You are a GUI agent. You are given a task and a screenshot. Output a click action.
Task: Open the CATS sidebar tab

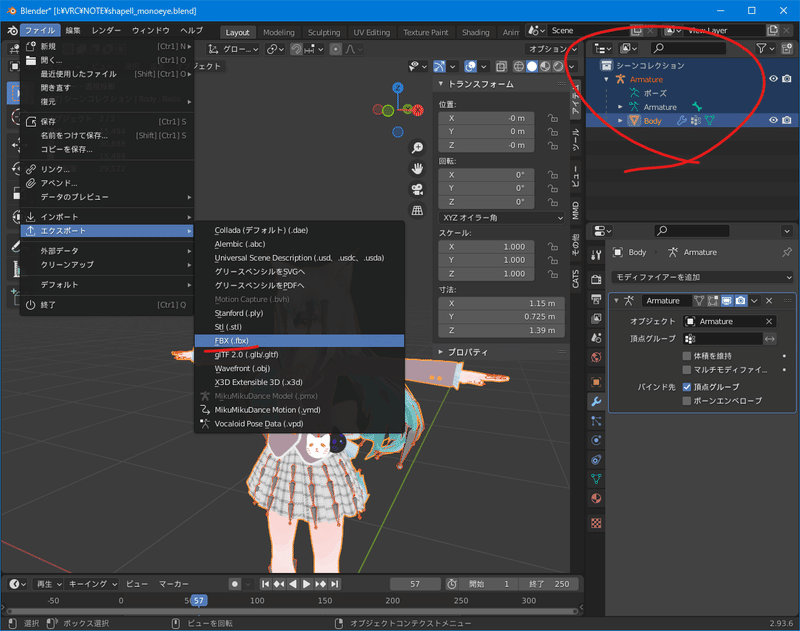pyautogui.click(x=576, y=279)
